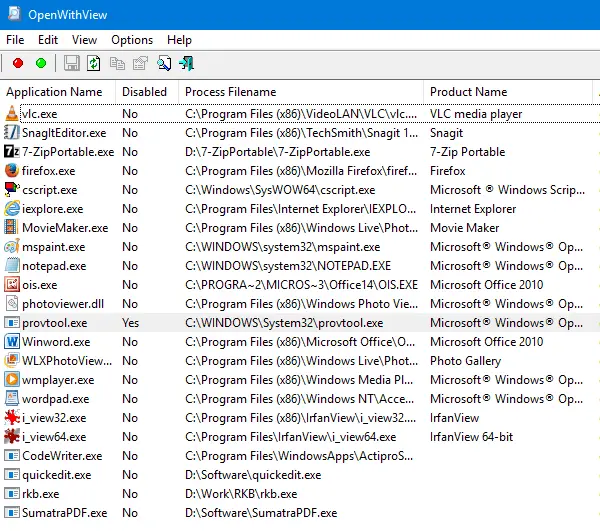
Task: Select the provtool.exe row
Action: 300,323
